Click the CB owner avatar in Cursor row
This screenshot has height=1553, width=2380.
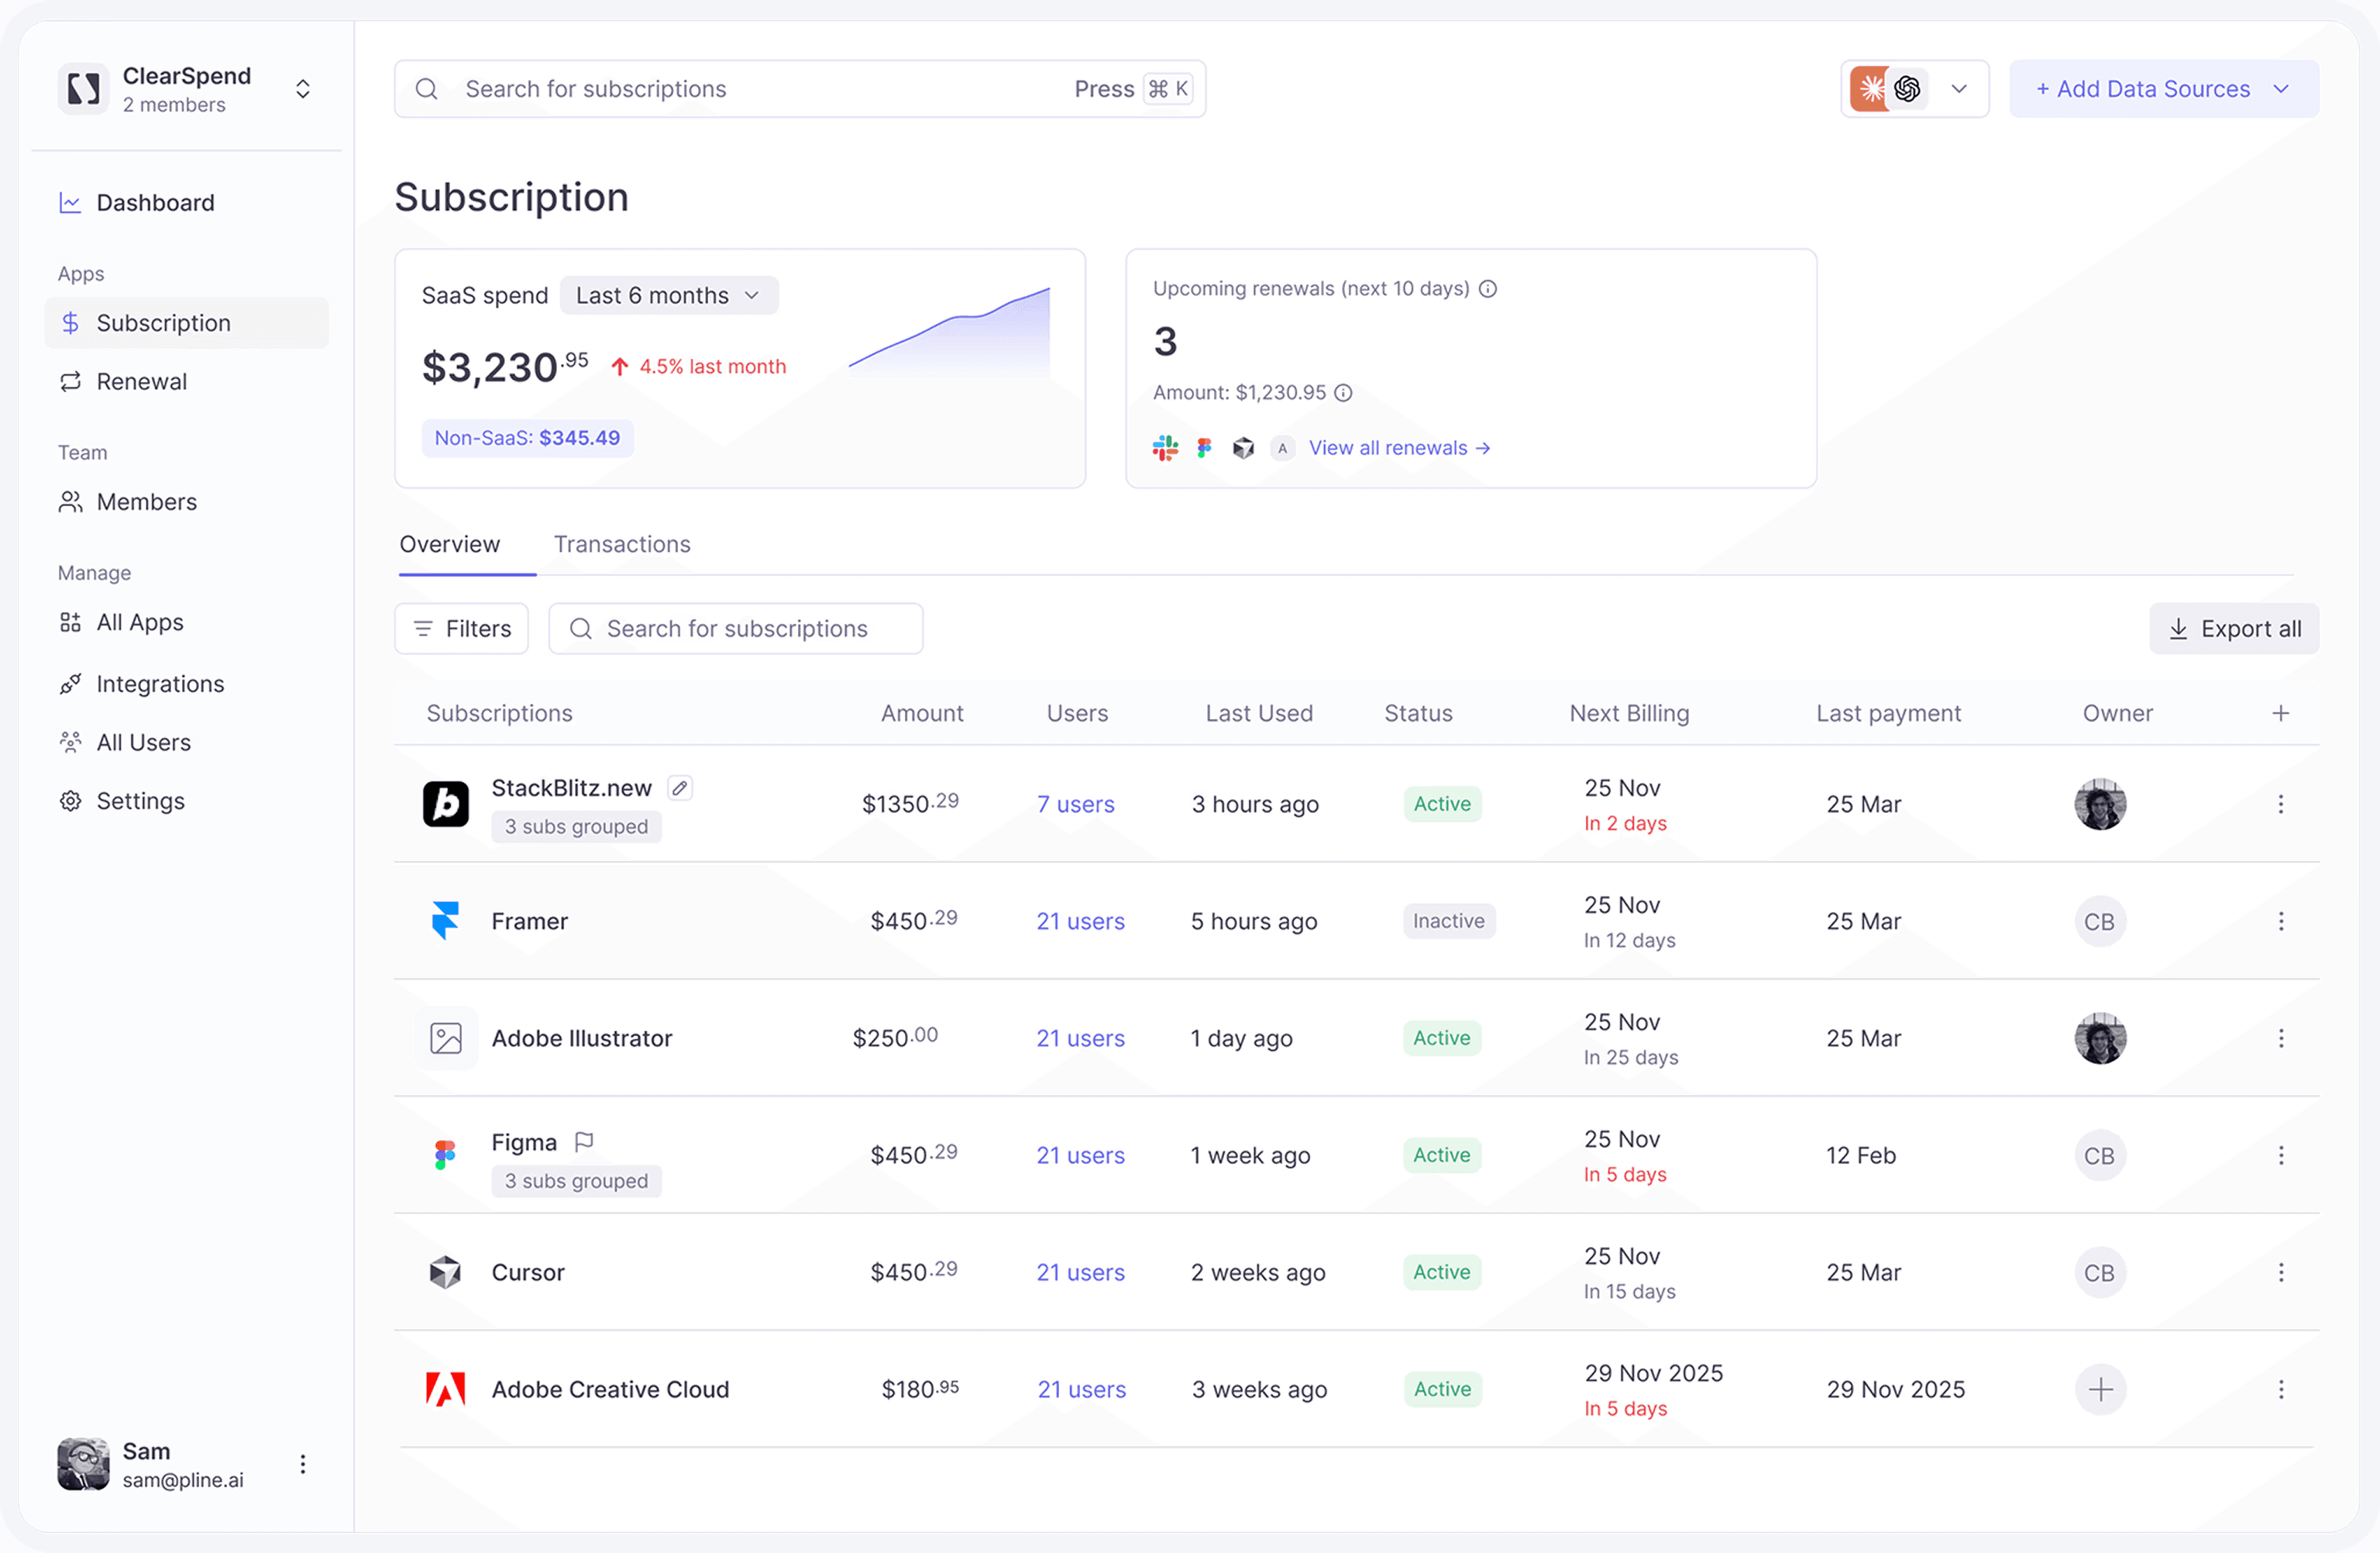2100,1273
